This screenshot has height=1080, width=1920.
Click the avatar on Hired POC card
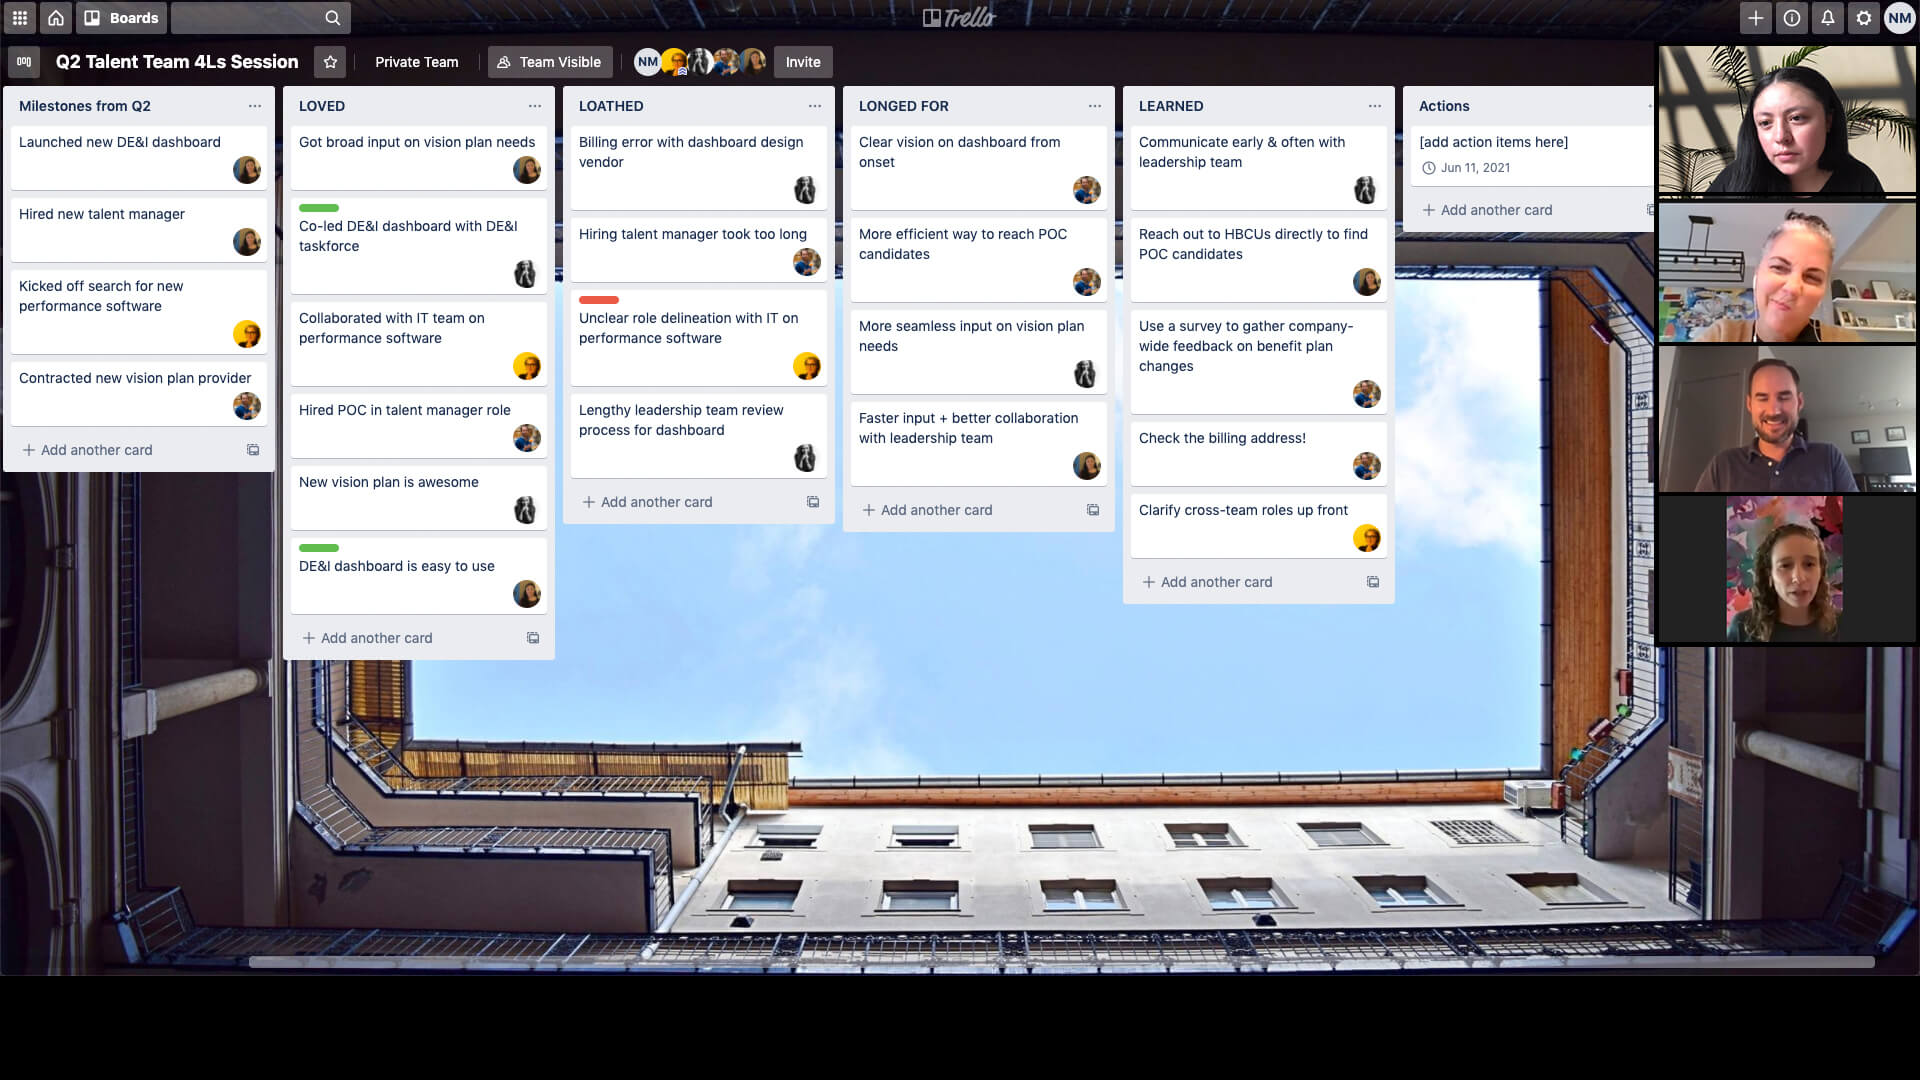point(526,438)
